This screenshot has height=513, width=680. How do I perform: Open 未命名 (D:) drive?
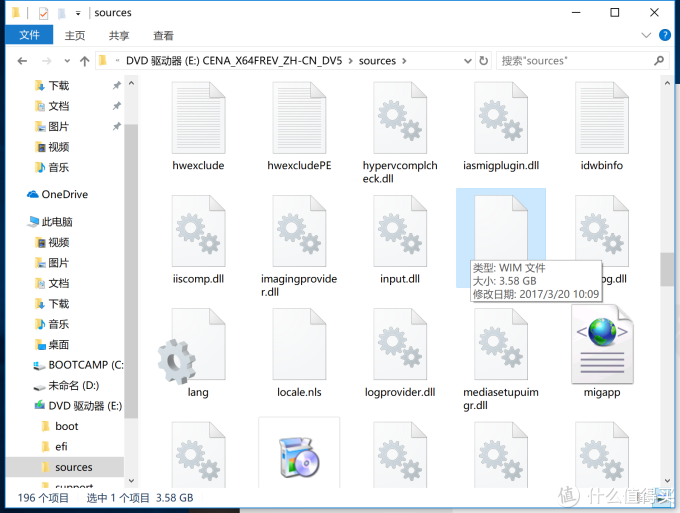point(66,386)
